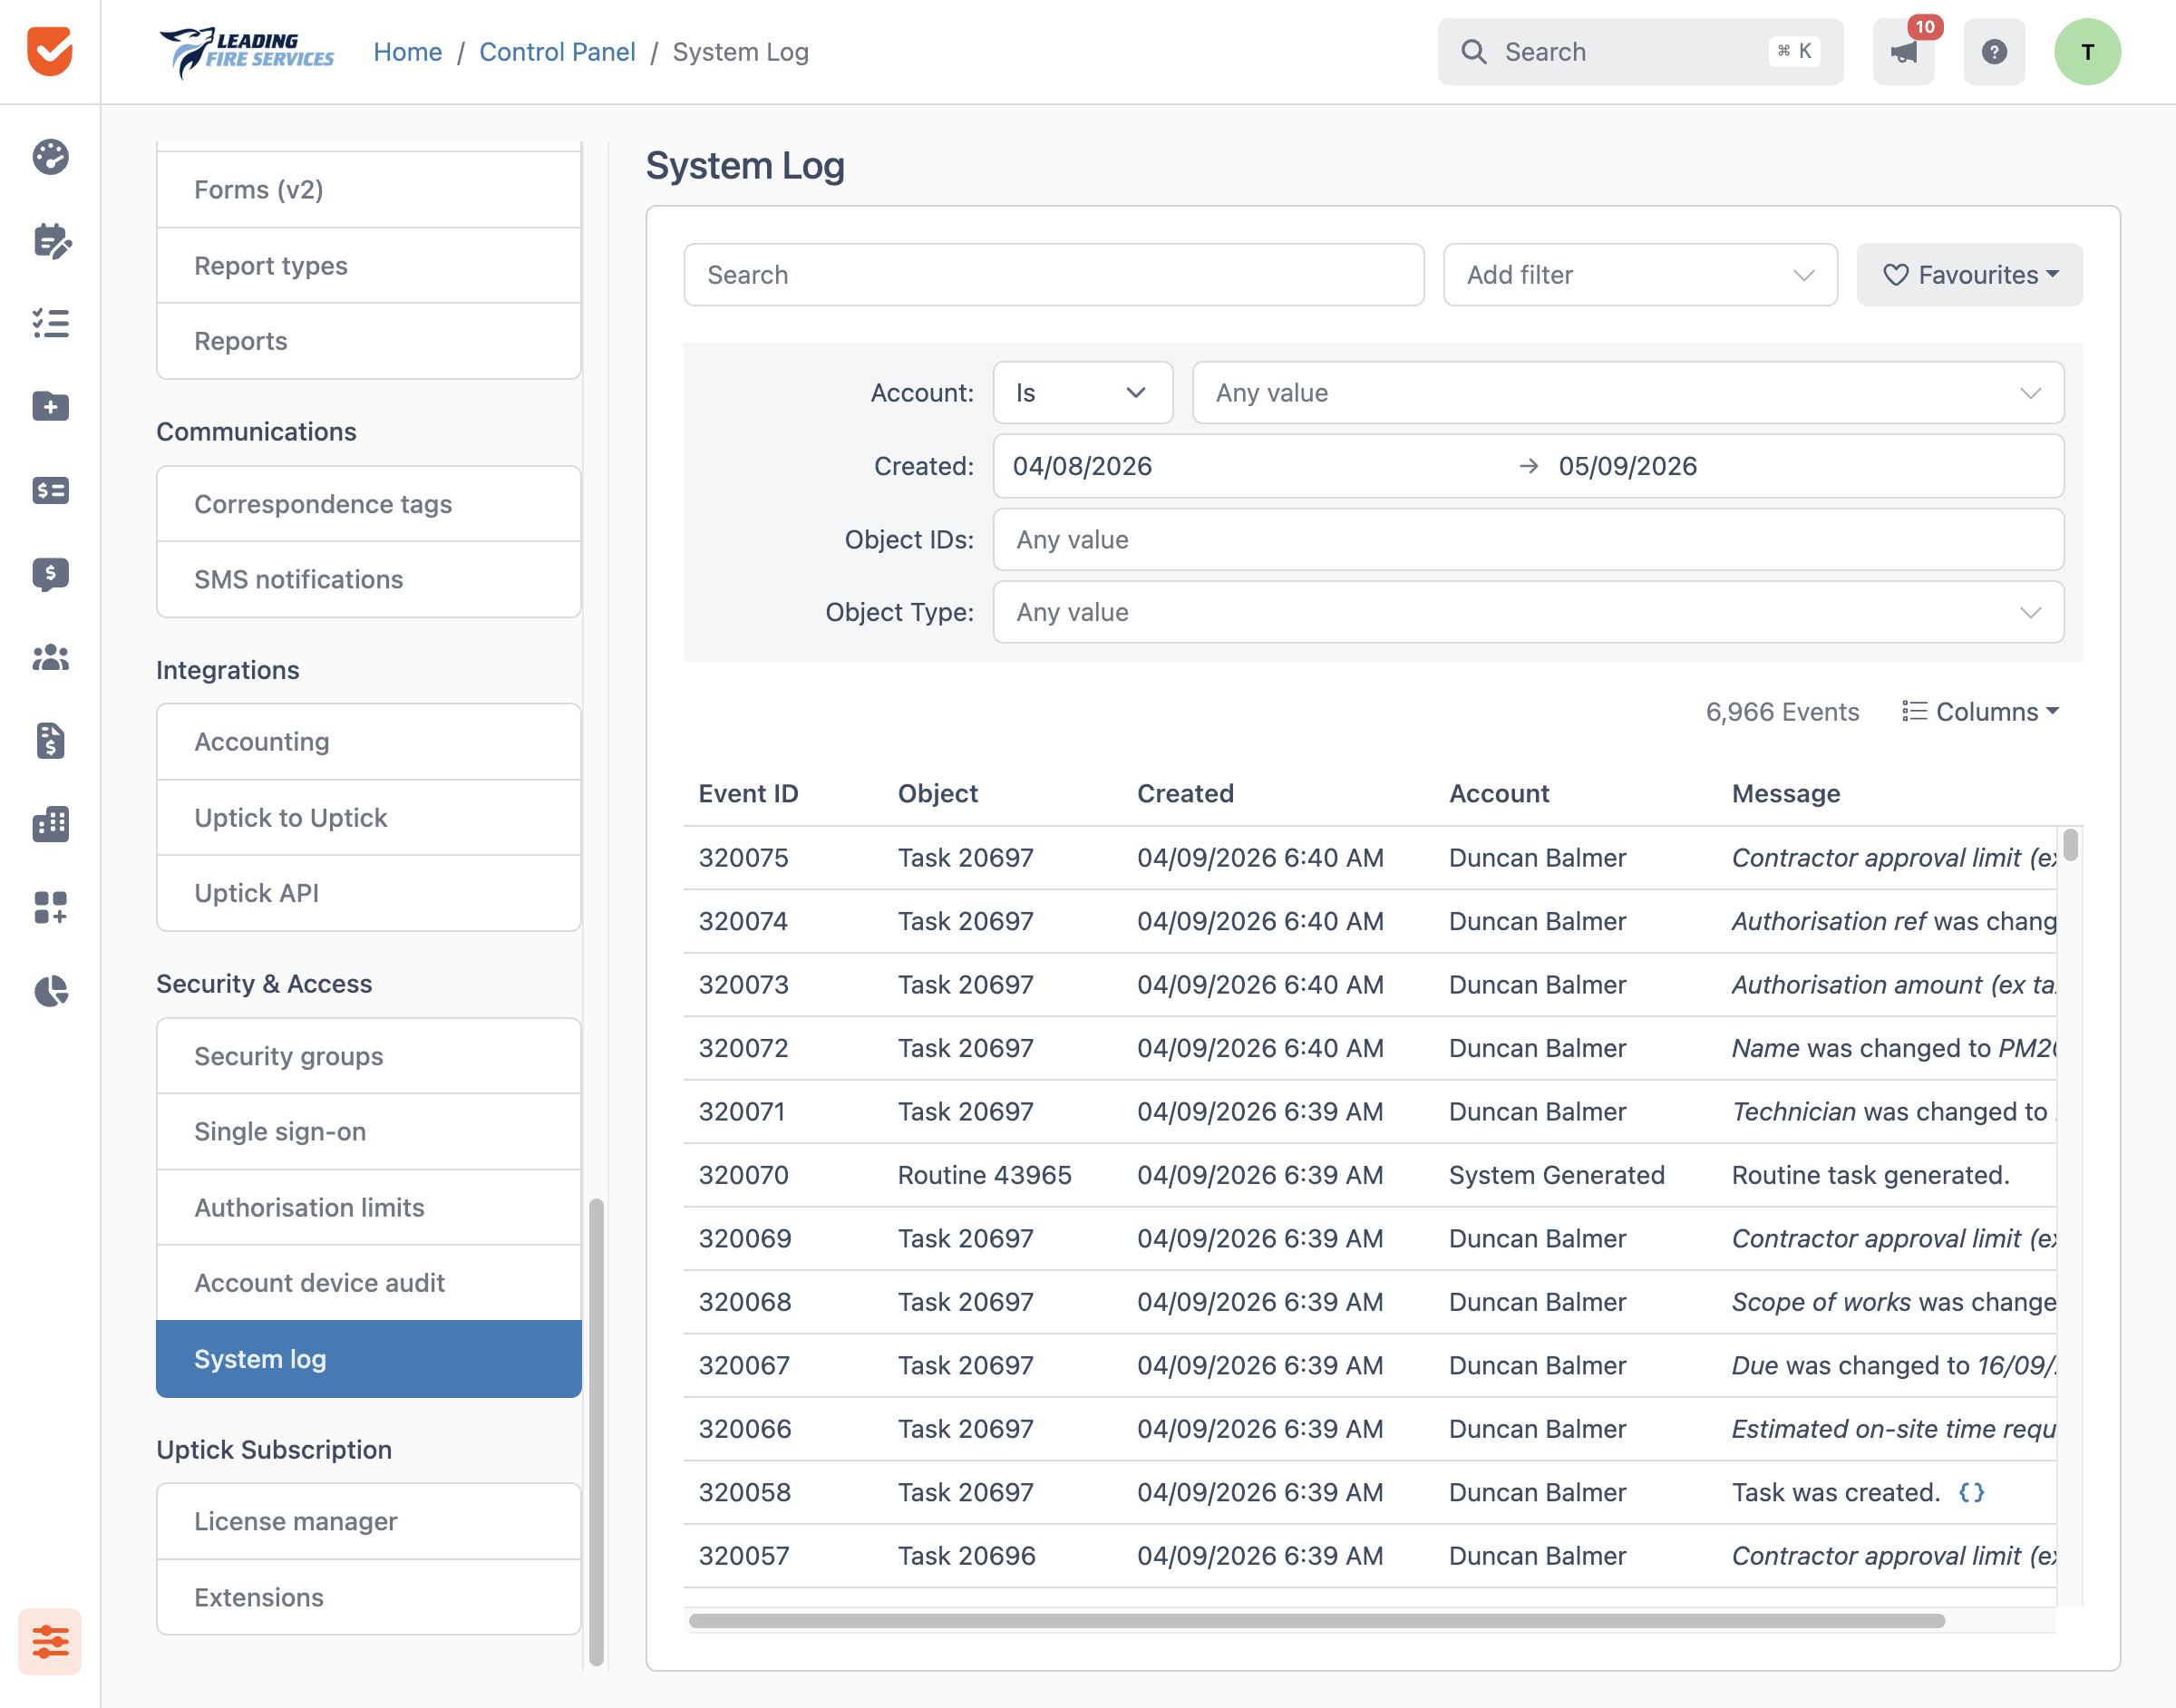Click the Created start date 04/08/2026
This screenshot has width=2176, height=1708.
pos(1082,466)
